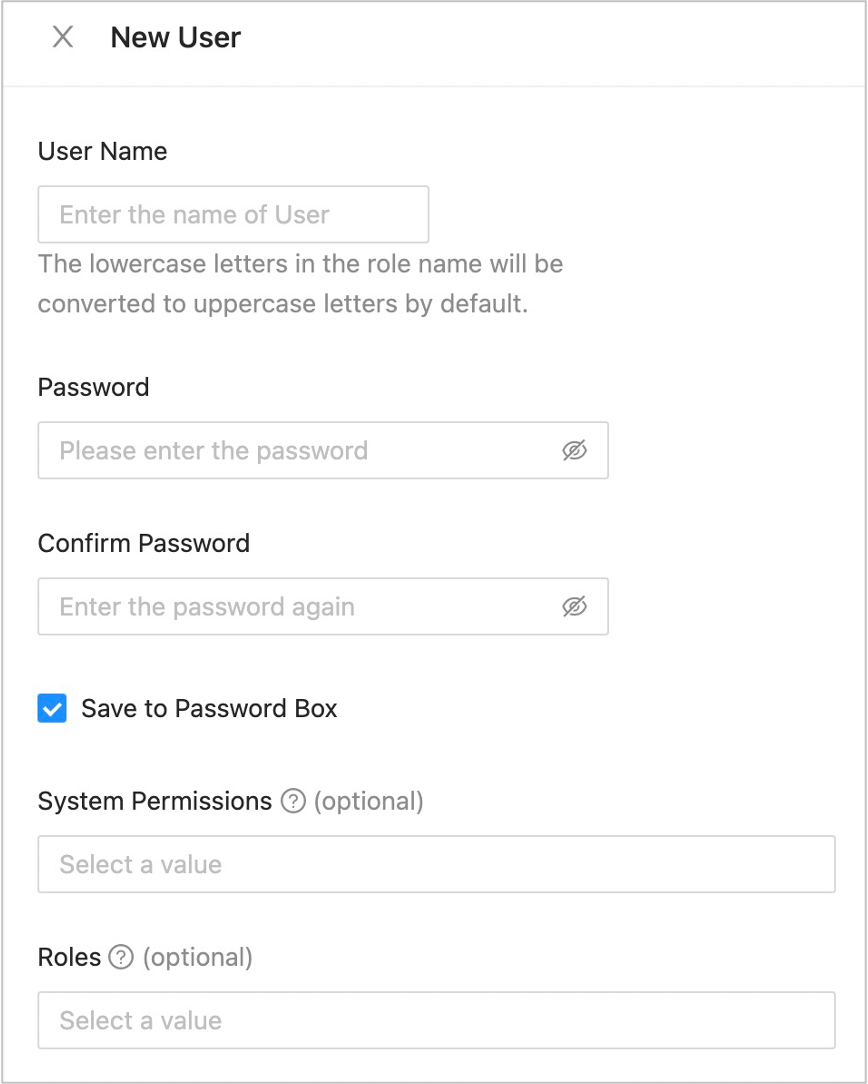Click the "New User" panel title
Screen dimensions: 868x1084
click(x=176, y=38)
